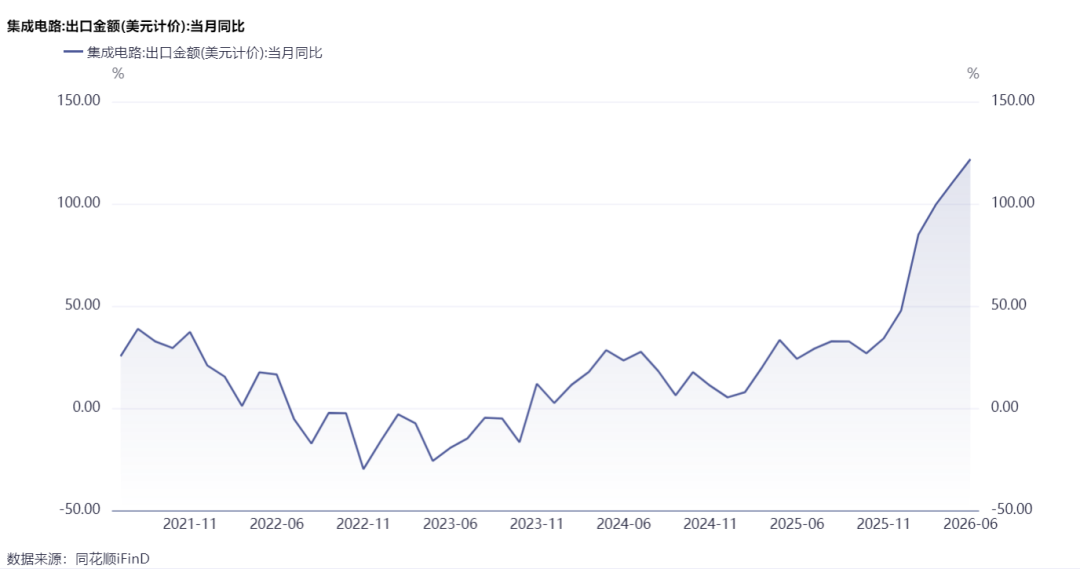Image resolution: width=1080 pixels, height=569 pixels.
Task: Click the 2022-11 x-axis label
Action: click(x=363, y=524)
